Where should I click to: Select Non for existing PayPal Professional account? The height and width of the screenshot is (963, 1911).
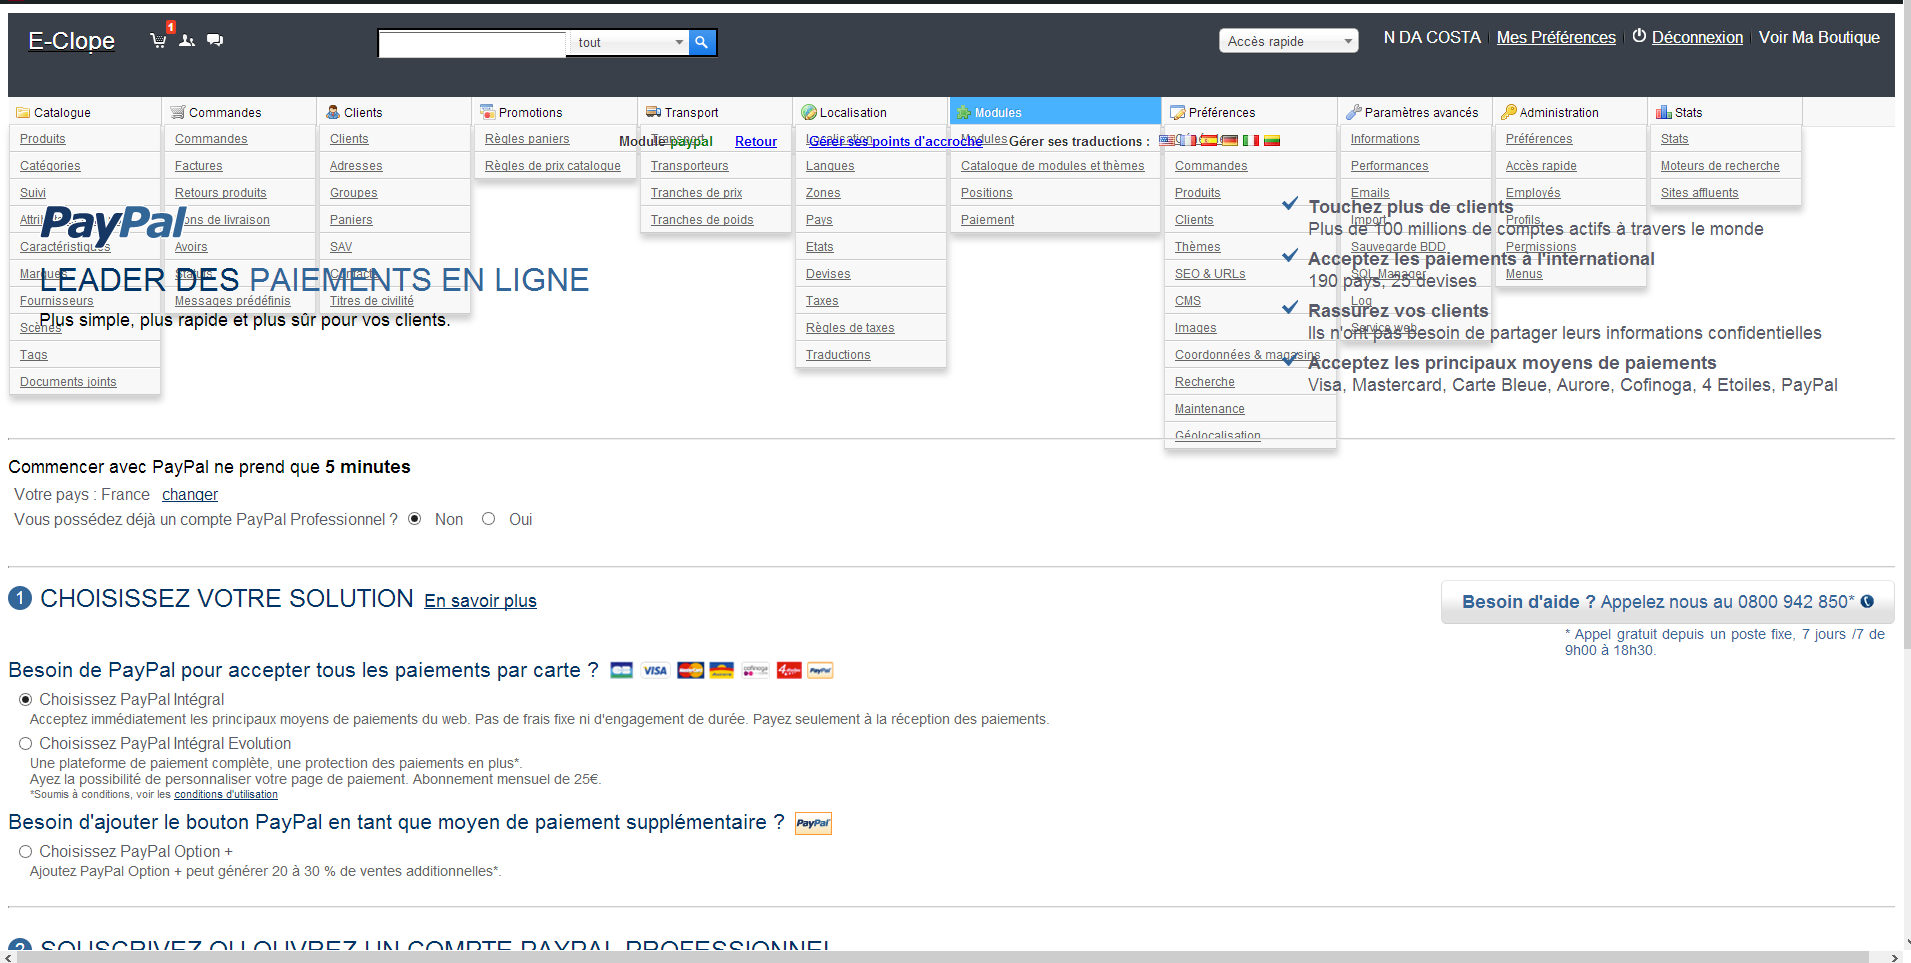415,519
